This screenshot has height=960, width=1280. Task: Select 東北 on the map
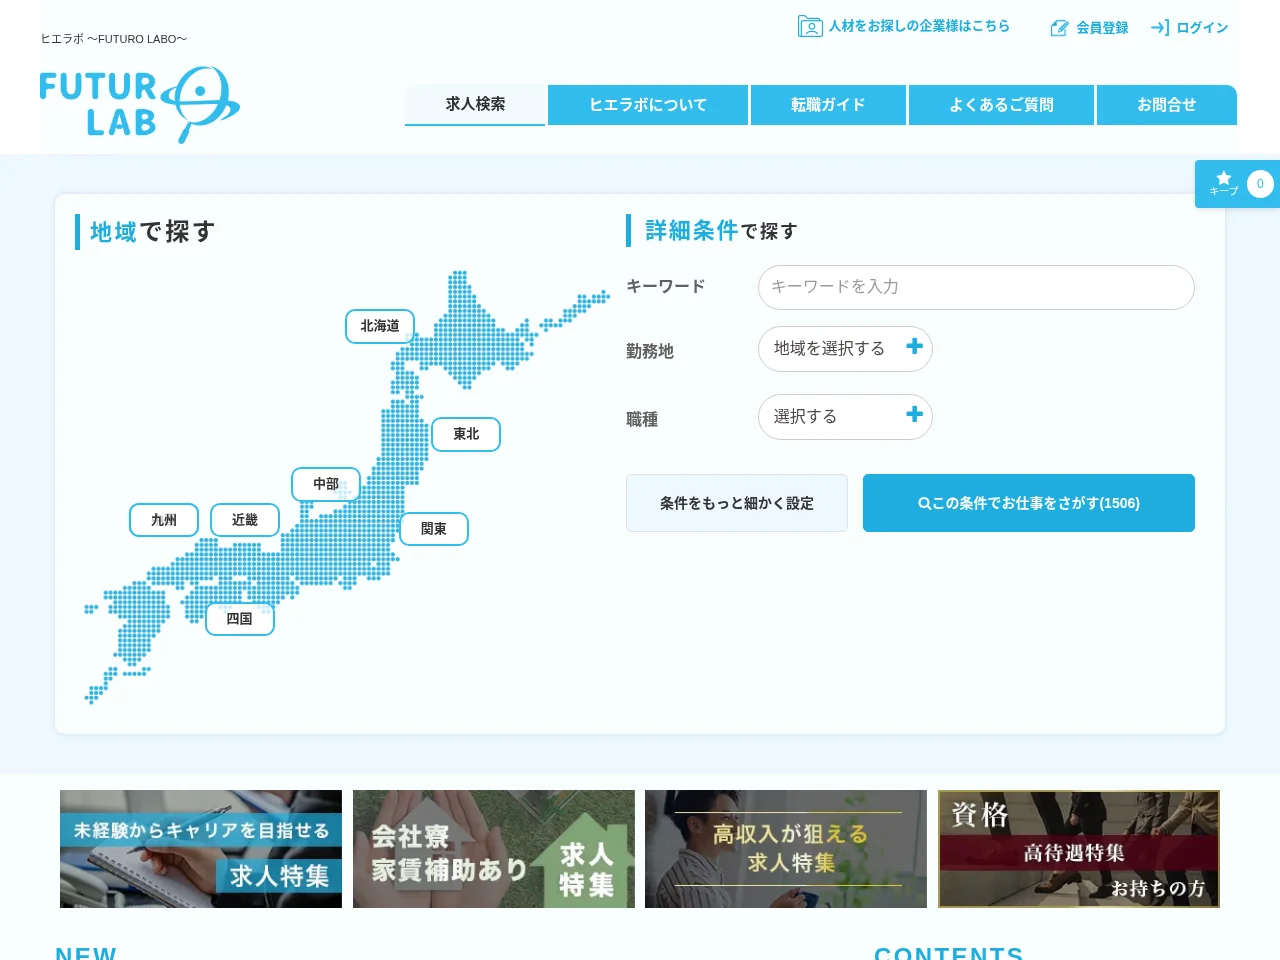point(466,434)
